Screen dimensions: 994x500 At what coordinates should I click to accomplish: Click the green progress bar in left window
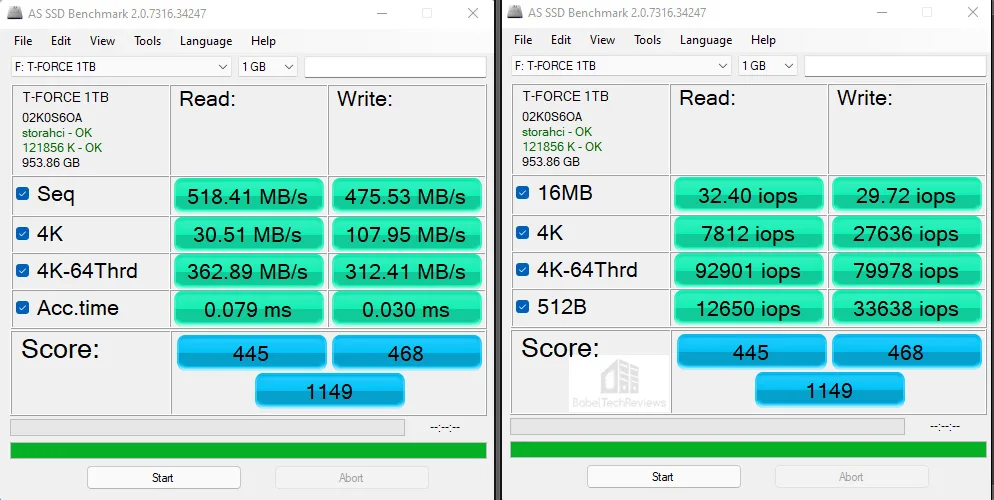248,451
